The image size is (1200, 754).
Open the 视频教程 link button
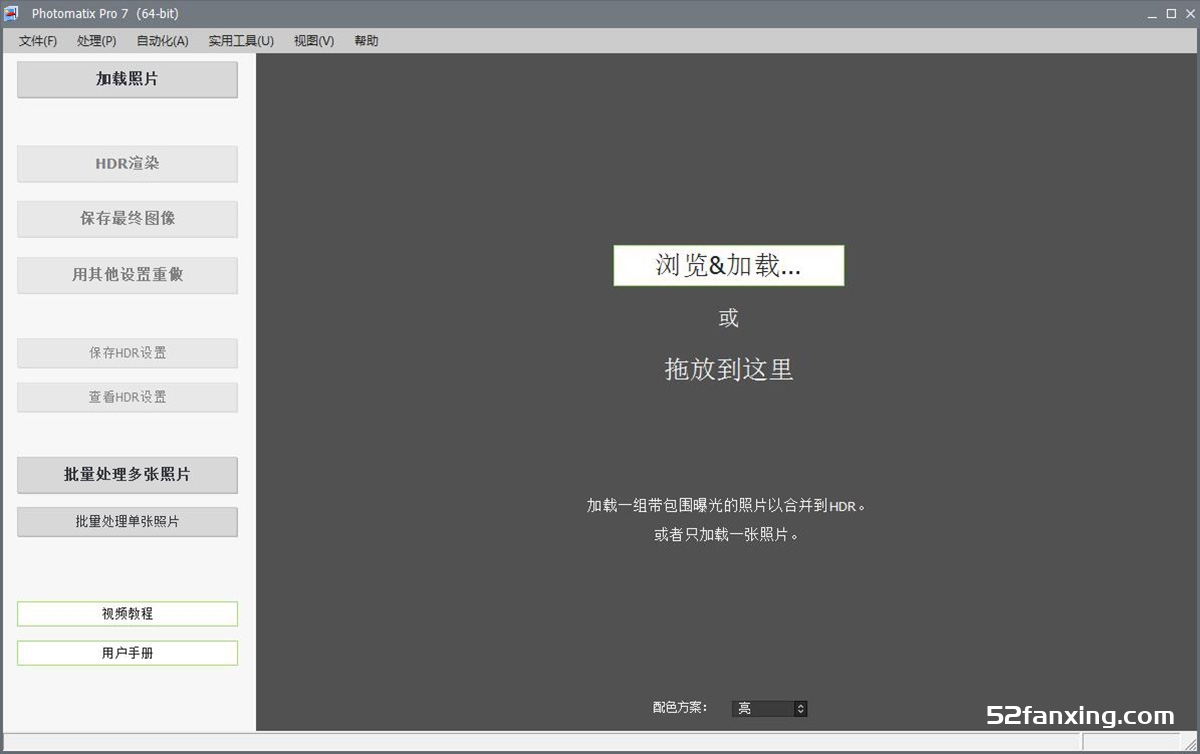pyautogui.click(x=127, y=614)
